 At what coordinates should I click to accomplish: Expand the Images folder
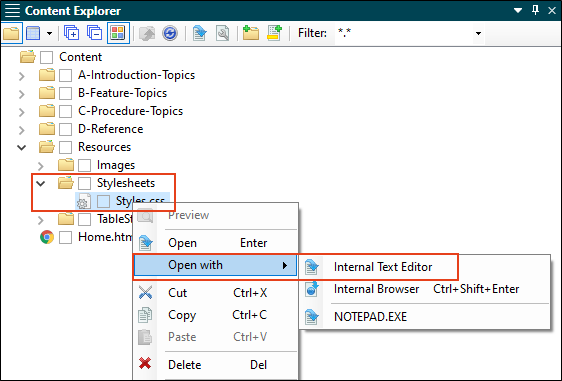(41, 166)
